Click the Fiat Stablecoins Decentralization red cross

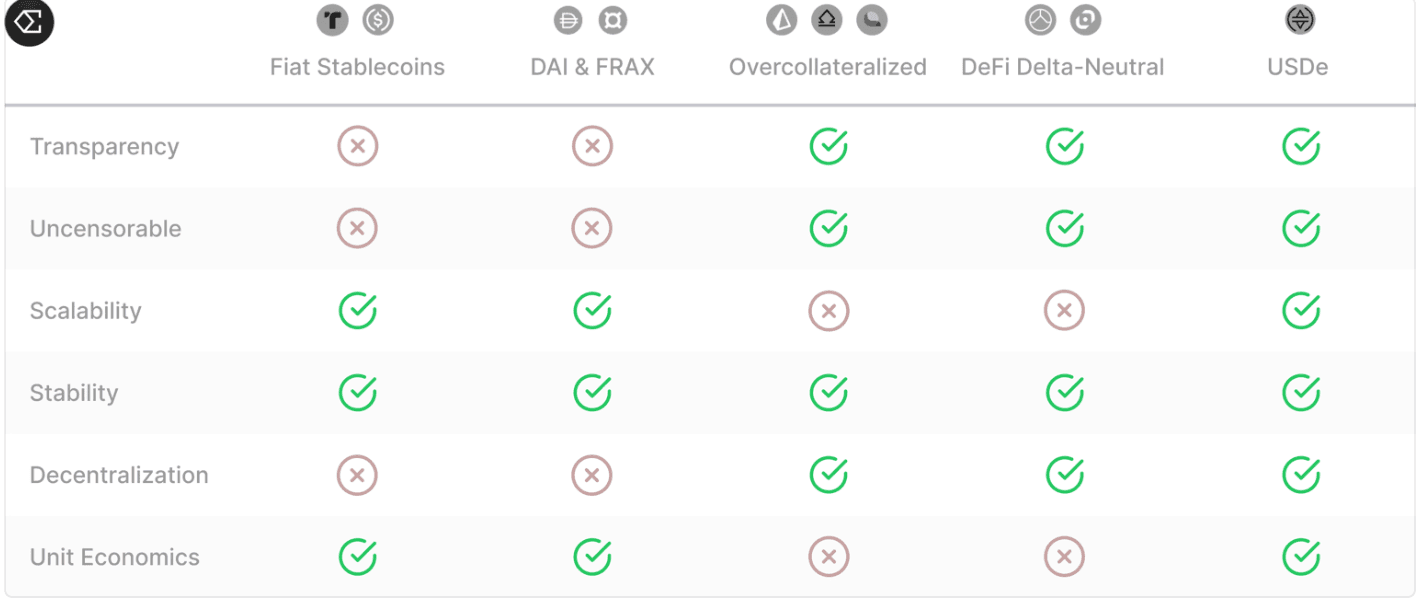(x=357, y=475)
